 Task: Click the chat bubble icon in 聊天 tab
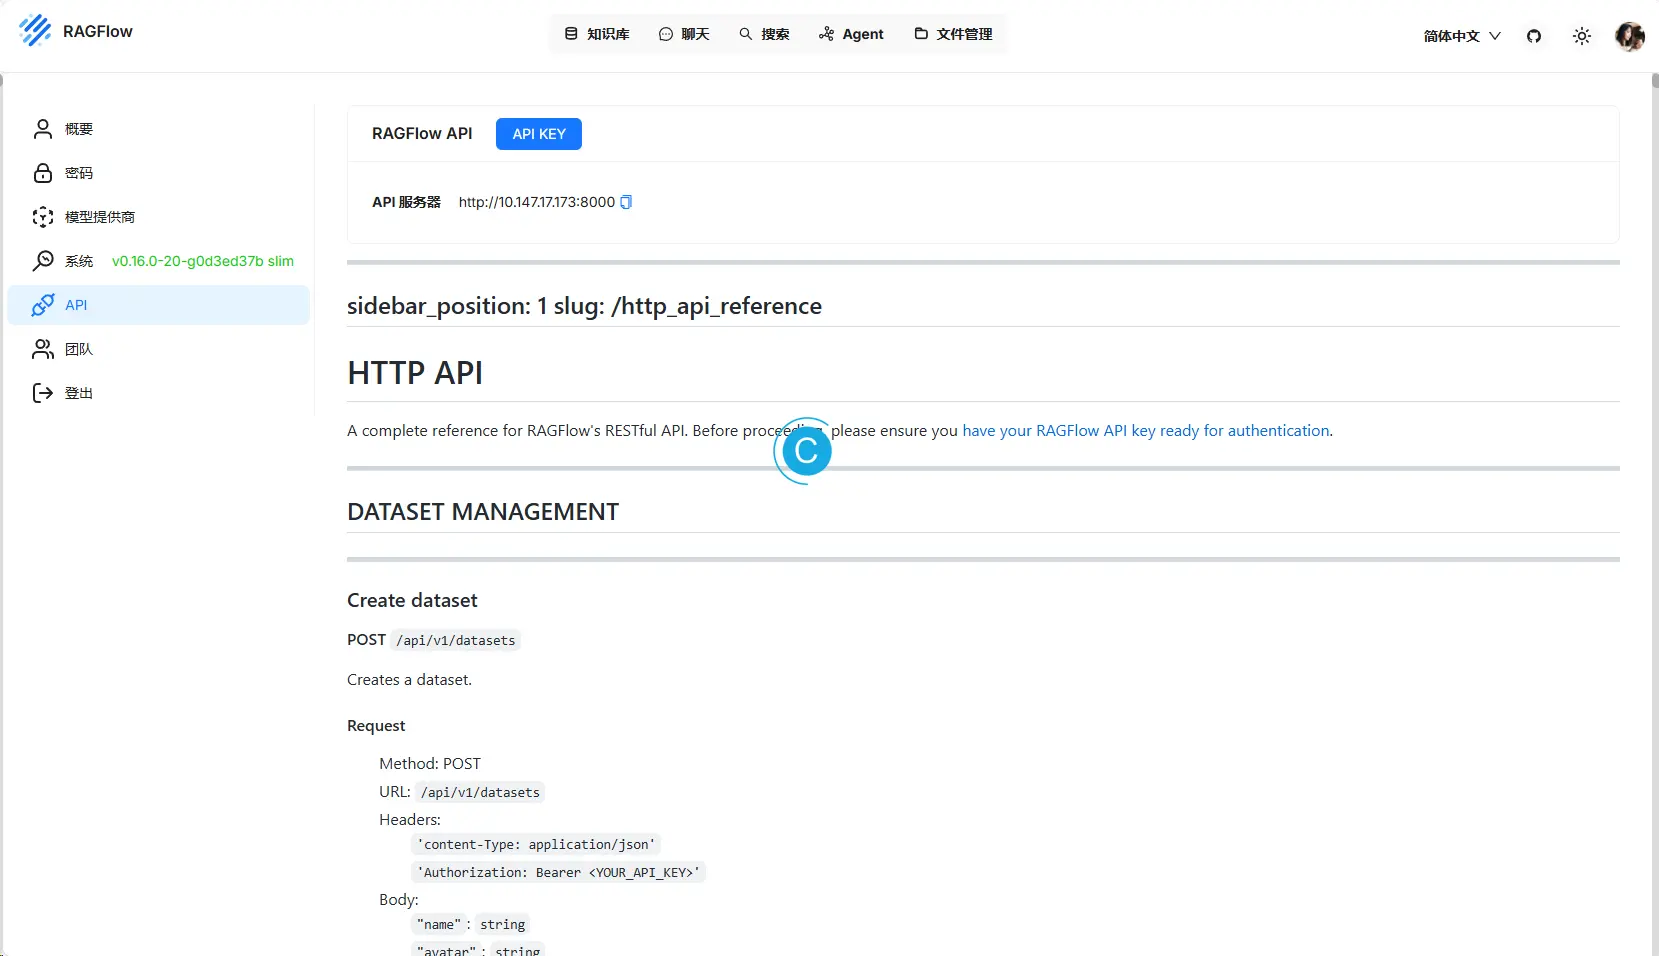[x=666, y=34]
